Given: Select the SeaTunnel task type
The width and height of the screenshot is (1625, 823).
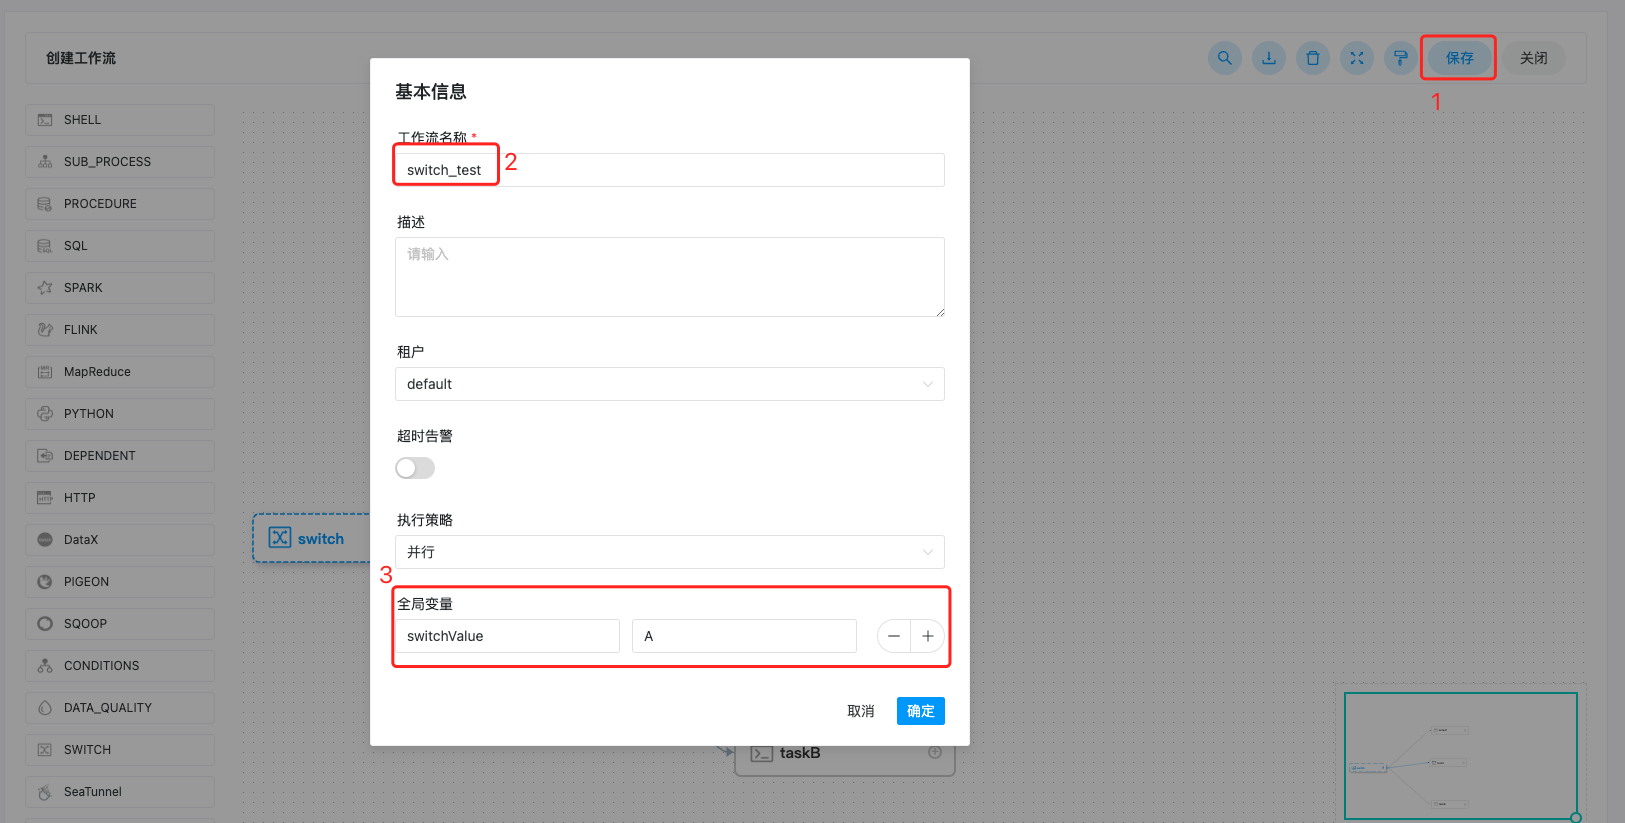Looking at the screenshot, I should click(x=120, y=792).
